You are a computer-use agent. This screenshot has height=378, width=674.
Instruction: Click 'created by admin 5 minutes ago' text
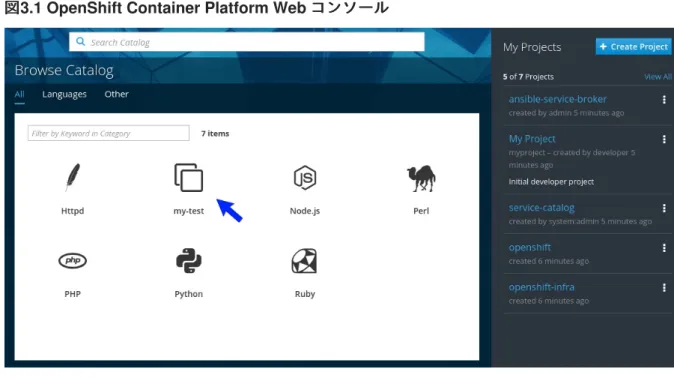(567, 113)
